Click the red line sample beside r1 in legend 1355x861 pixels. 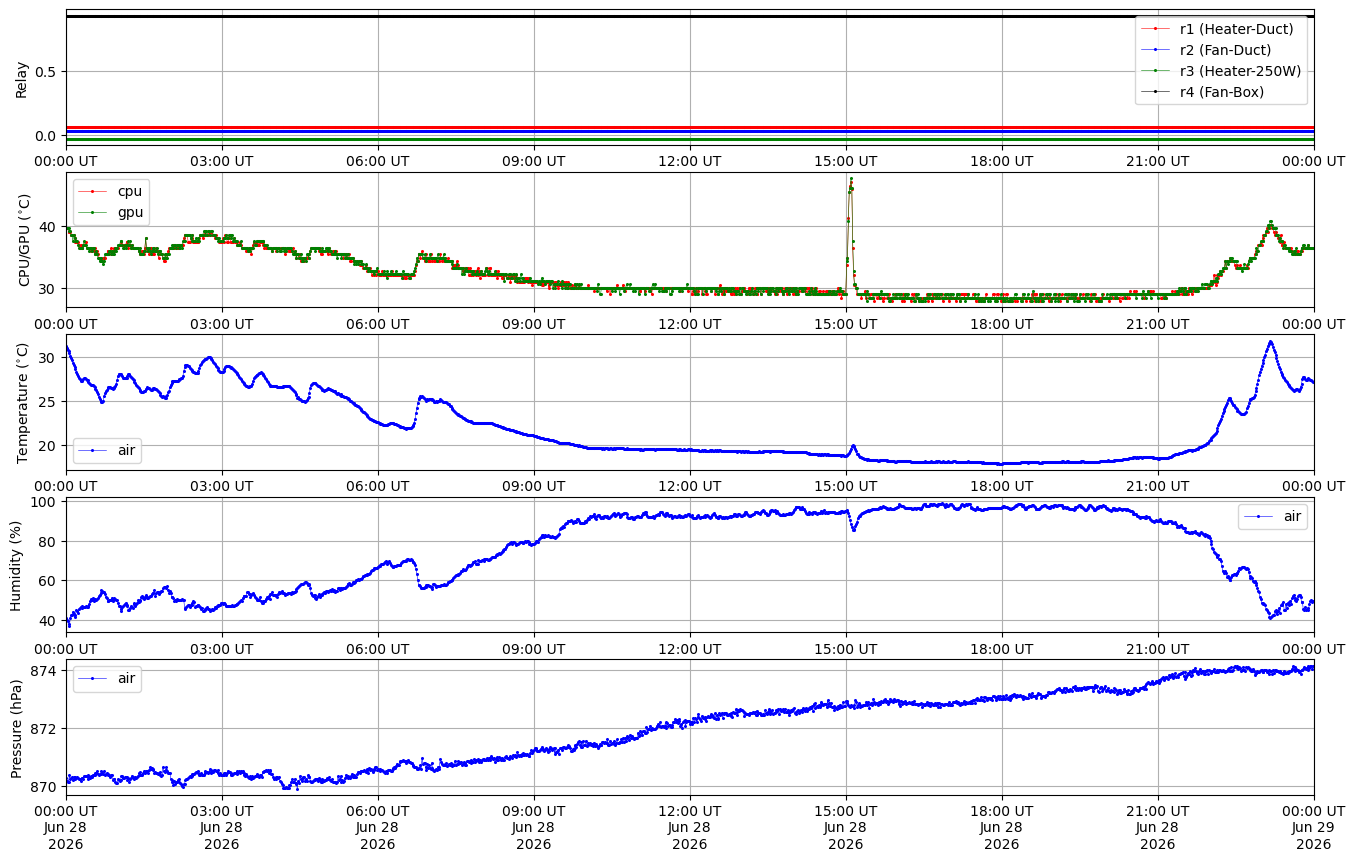(x=1156, y=29)
